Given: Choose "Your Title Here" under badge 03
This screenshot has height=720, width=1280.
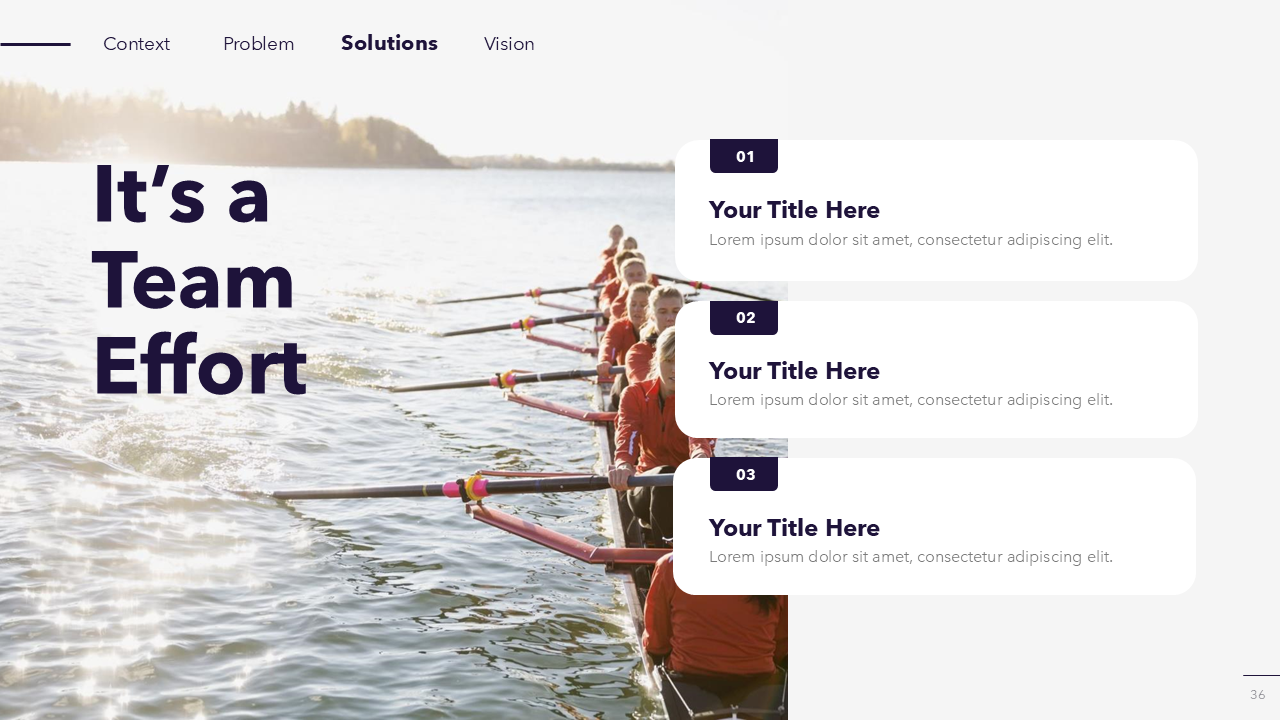Looking at the screenshot, I should tap(794, 528).
